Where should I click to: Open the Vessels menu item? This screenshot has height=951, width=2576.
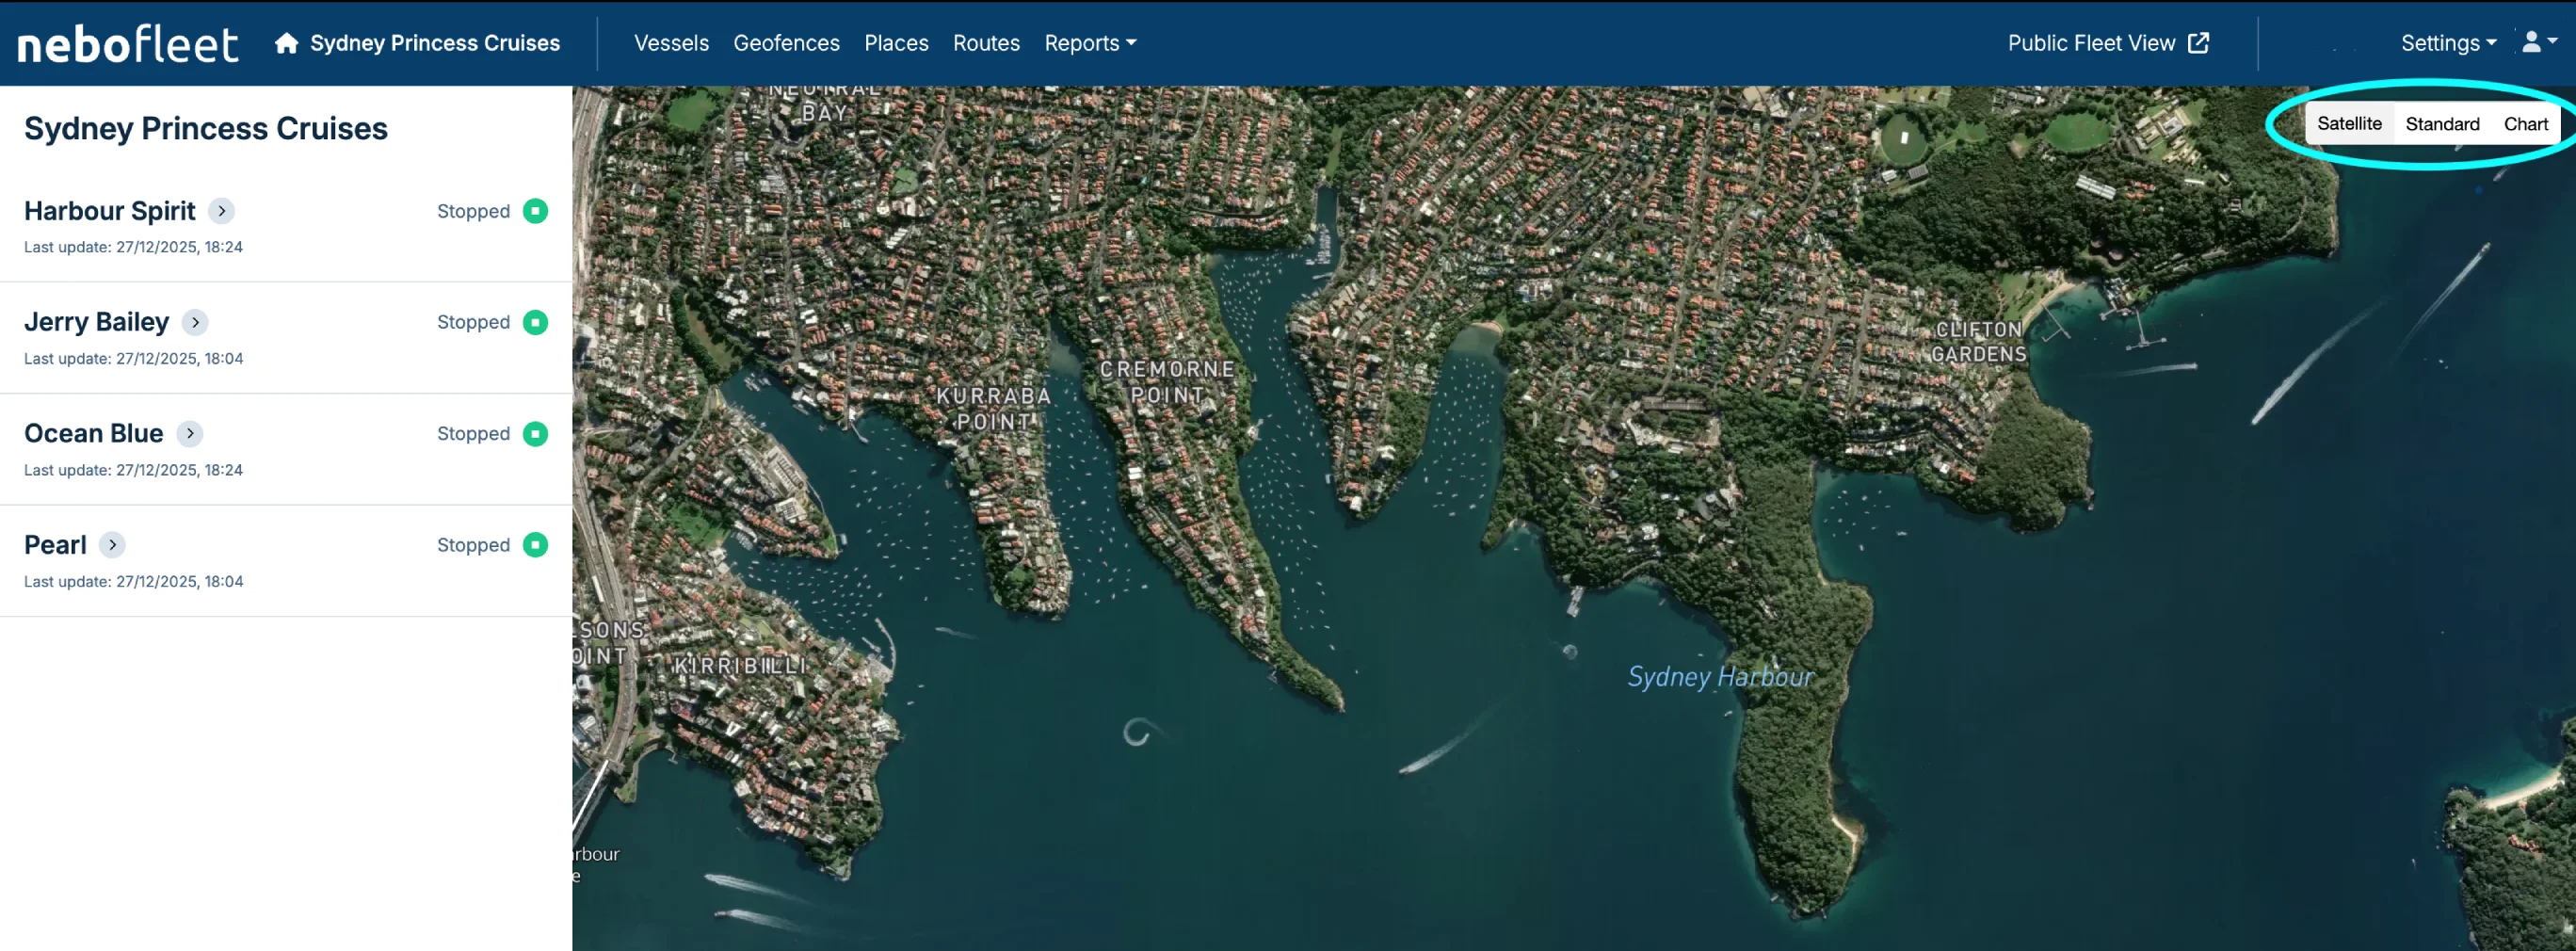671,43
